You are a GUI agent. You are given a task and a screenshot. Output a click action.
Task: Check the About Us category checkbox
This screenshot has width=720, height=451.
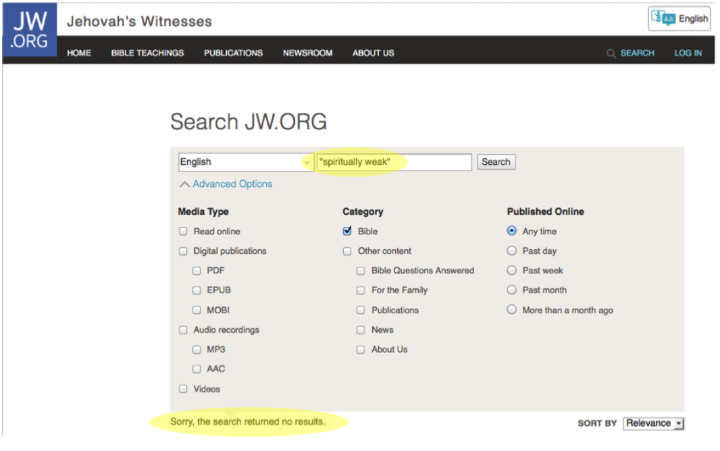click(361, 350)
